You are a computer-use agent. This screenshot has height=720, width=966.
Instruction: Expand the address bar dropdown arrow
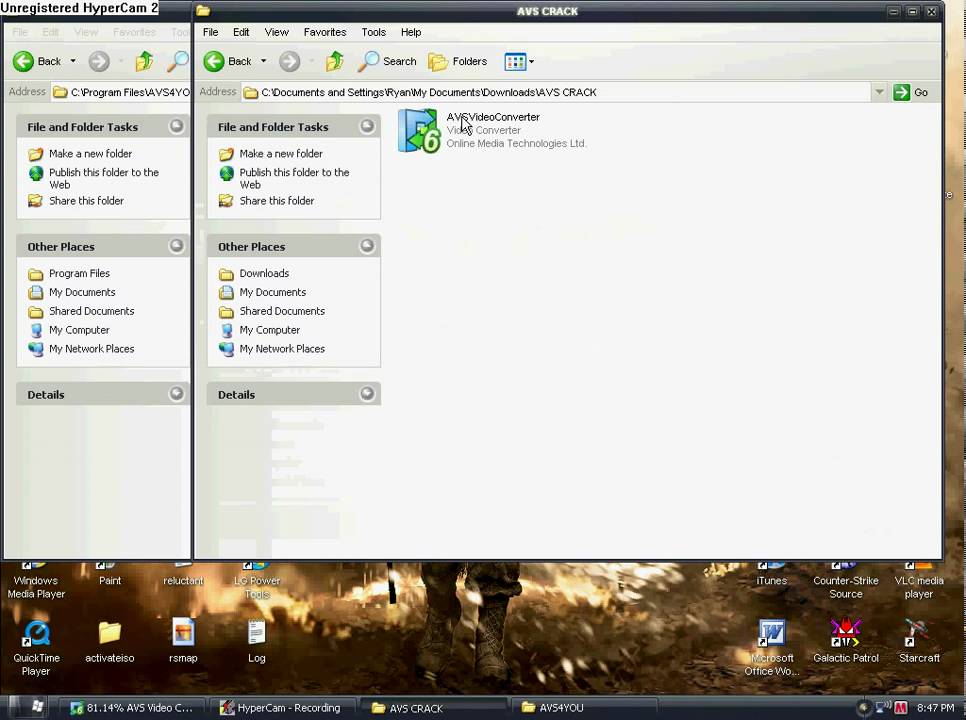879,92
